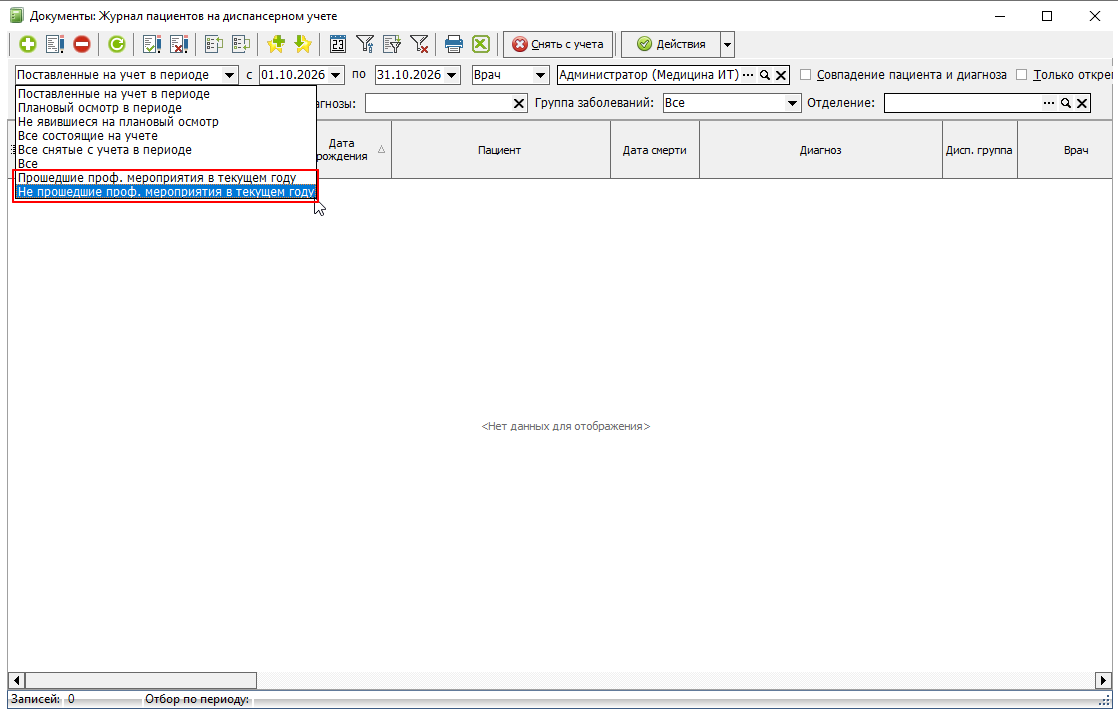Select Не явившиеся на плановый осмотр option

point(165,122)
